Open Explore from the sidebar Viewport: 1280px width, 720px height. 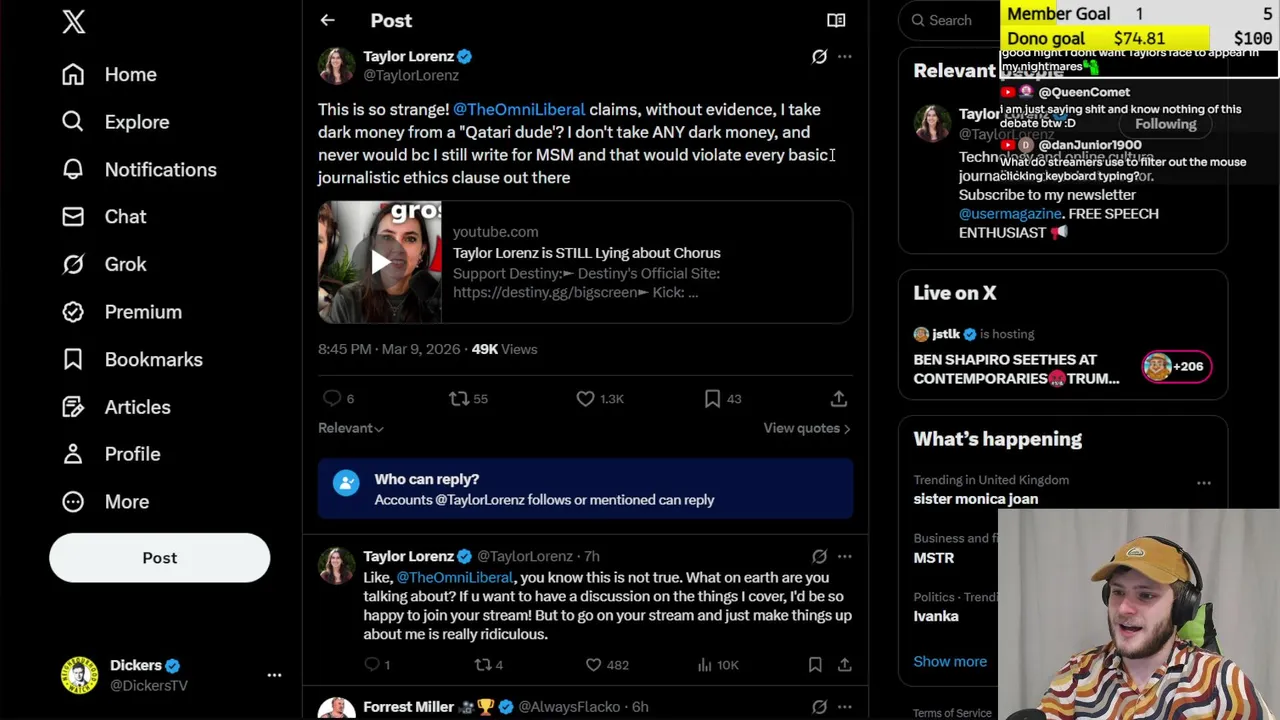click(x=116, y=122)
